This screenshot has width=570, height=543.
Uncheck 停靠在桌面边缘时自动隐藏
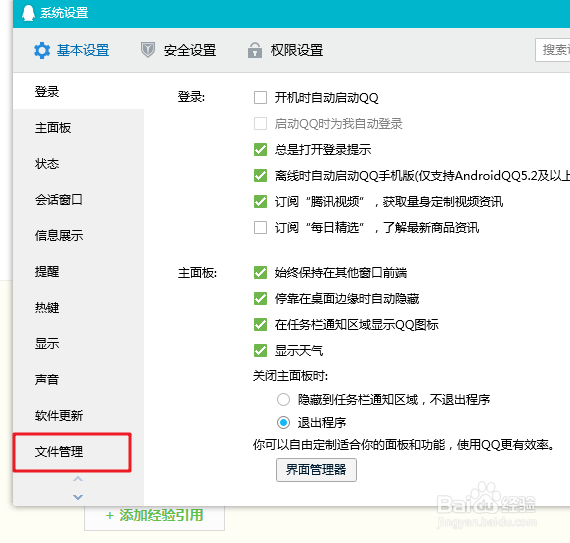260,298
